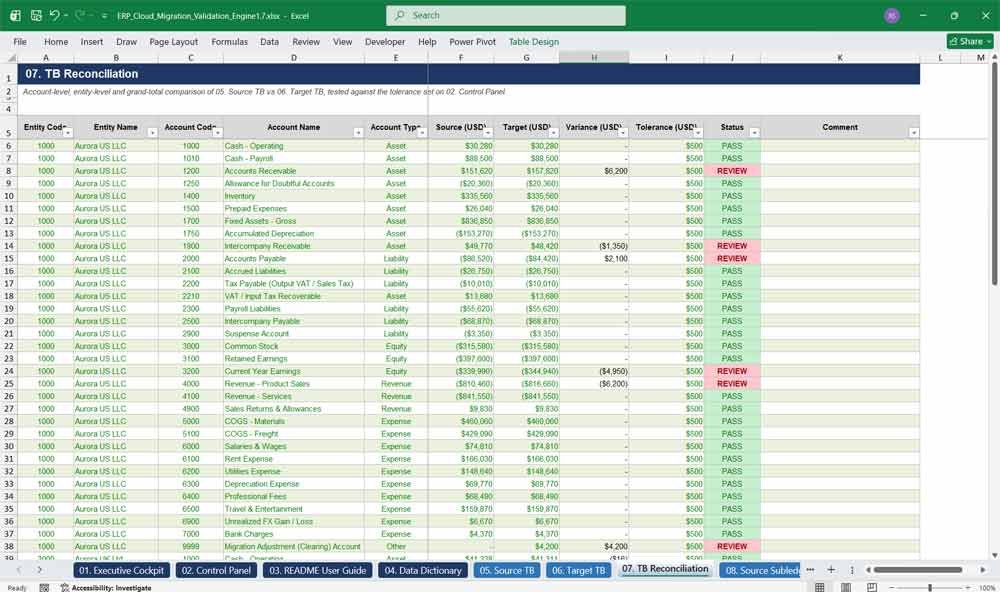1000x592 pixels.
Task: Select row 24 header
Action: click(9, 371)
